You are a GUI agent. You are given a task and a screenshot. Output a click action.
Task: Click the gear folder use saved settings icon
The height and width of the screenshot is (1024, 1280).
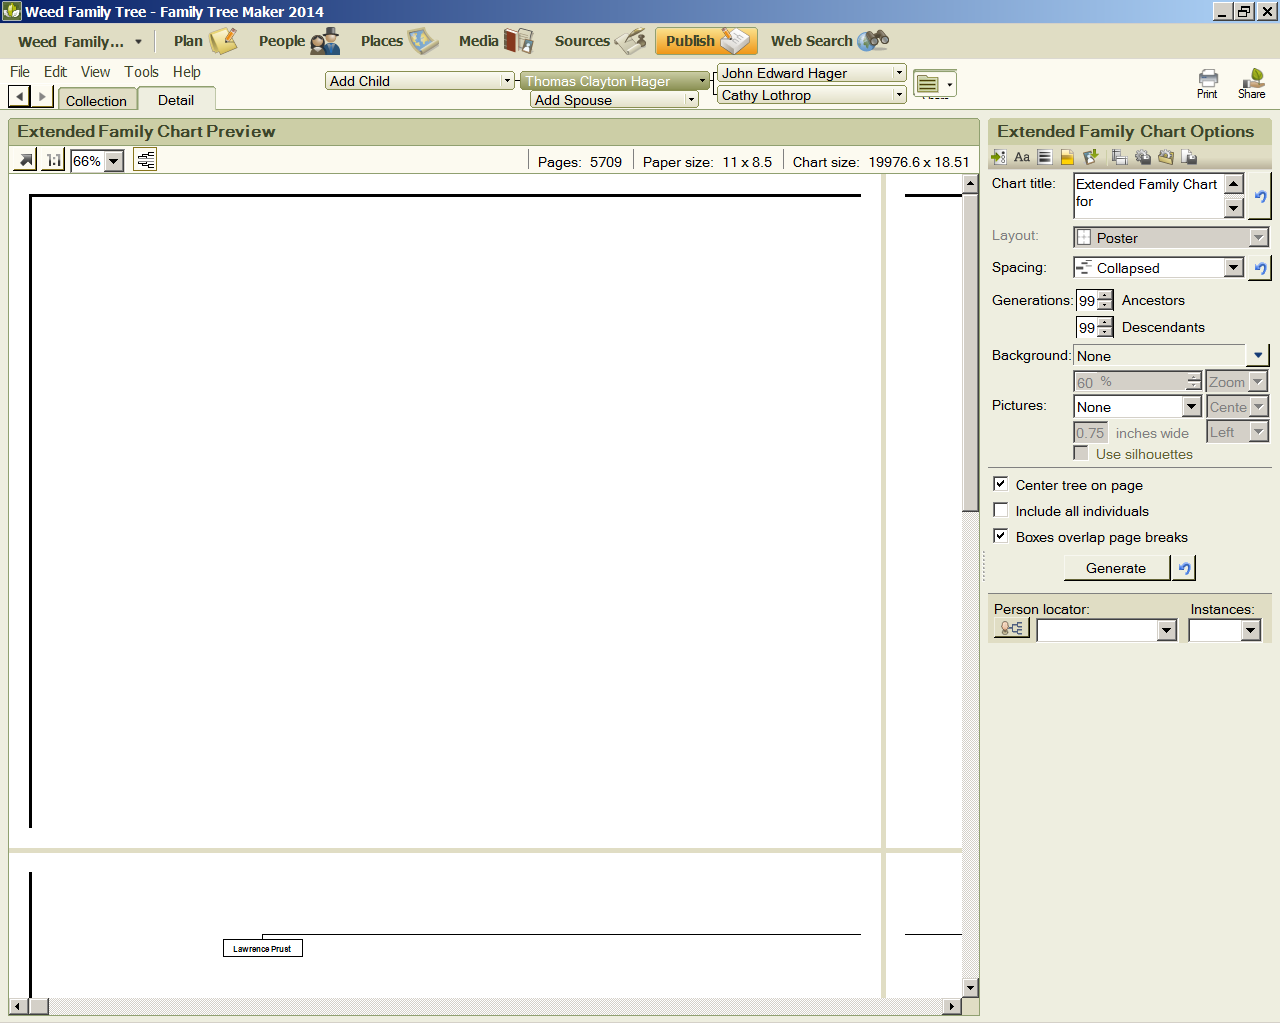1165,157
